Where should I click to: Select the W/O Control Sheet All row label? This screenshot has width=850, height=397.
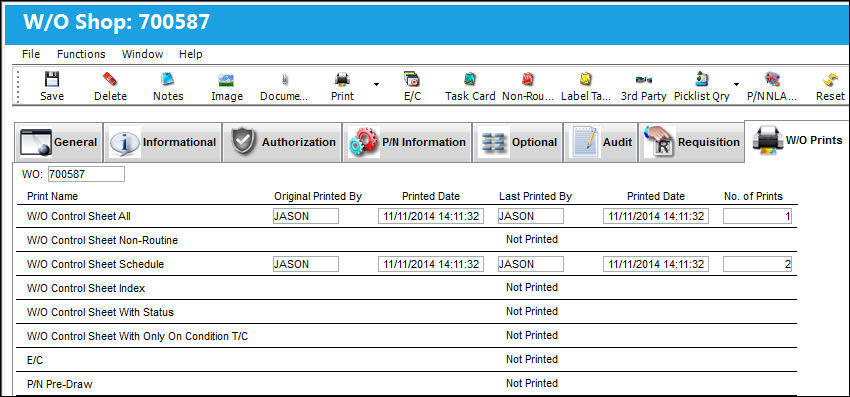(x=79, y=216)
